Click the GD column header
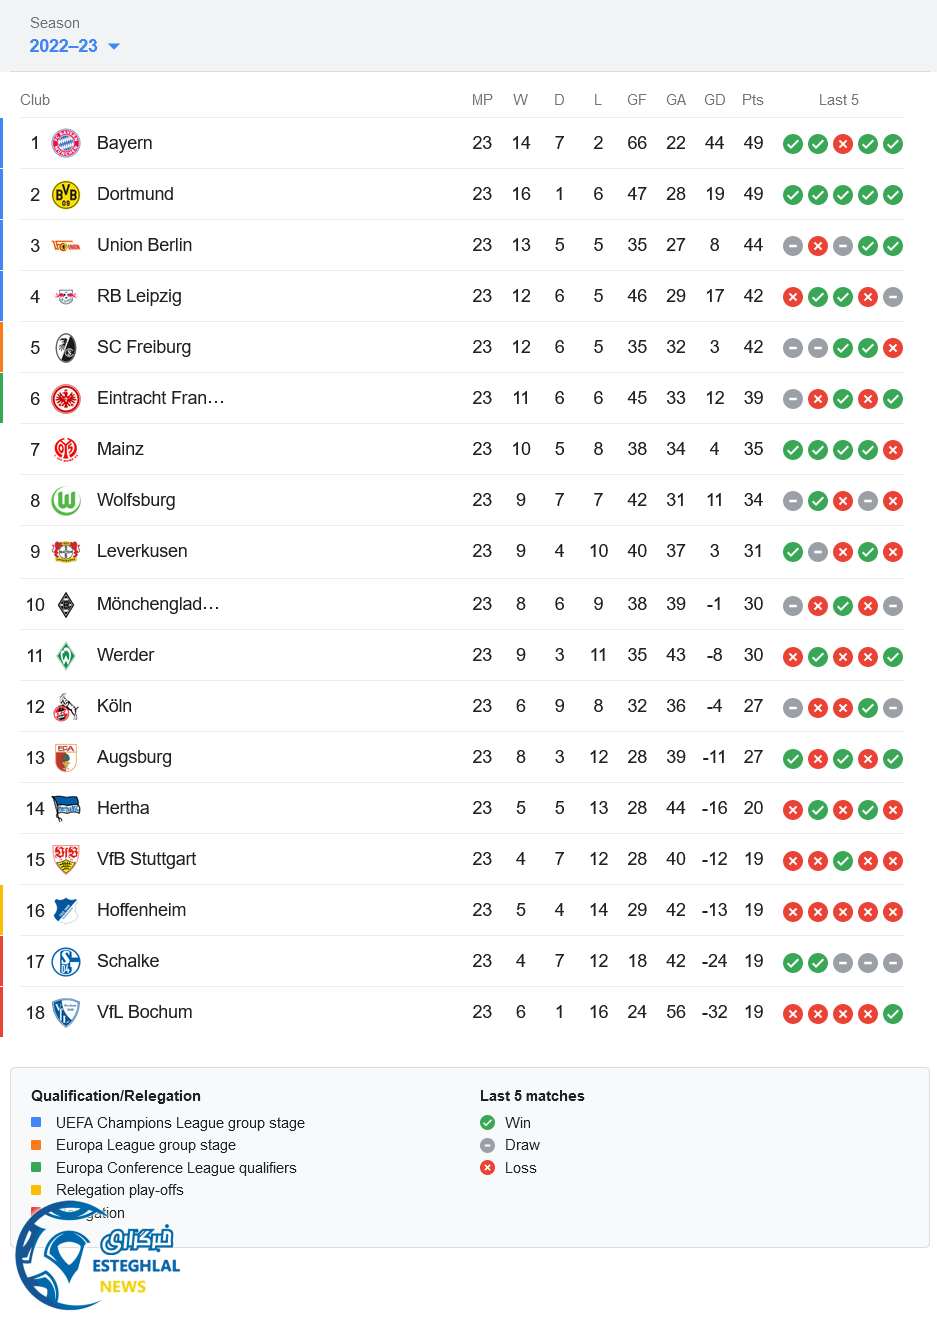 (714, 100)
